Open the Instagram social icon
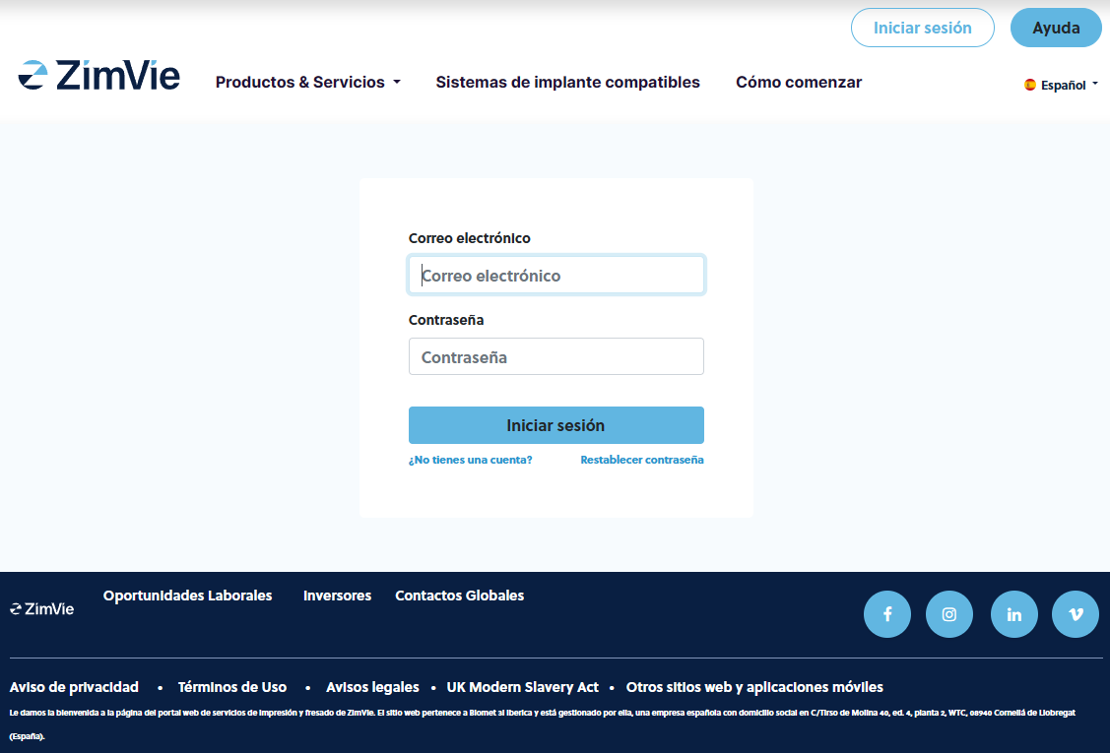This screenshot has width=1110, height=753. pyautogui.click(x=949, y=614)
